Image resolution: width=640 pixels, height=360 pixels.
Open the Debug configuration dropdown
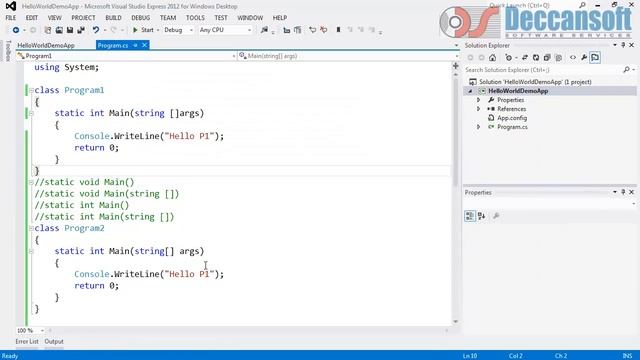pos(178,30)
